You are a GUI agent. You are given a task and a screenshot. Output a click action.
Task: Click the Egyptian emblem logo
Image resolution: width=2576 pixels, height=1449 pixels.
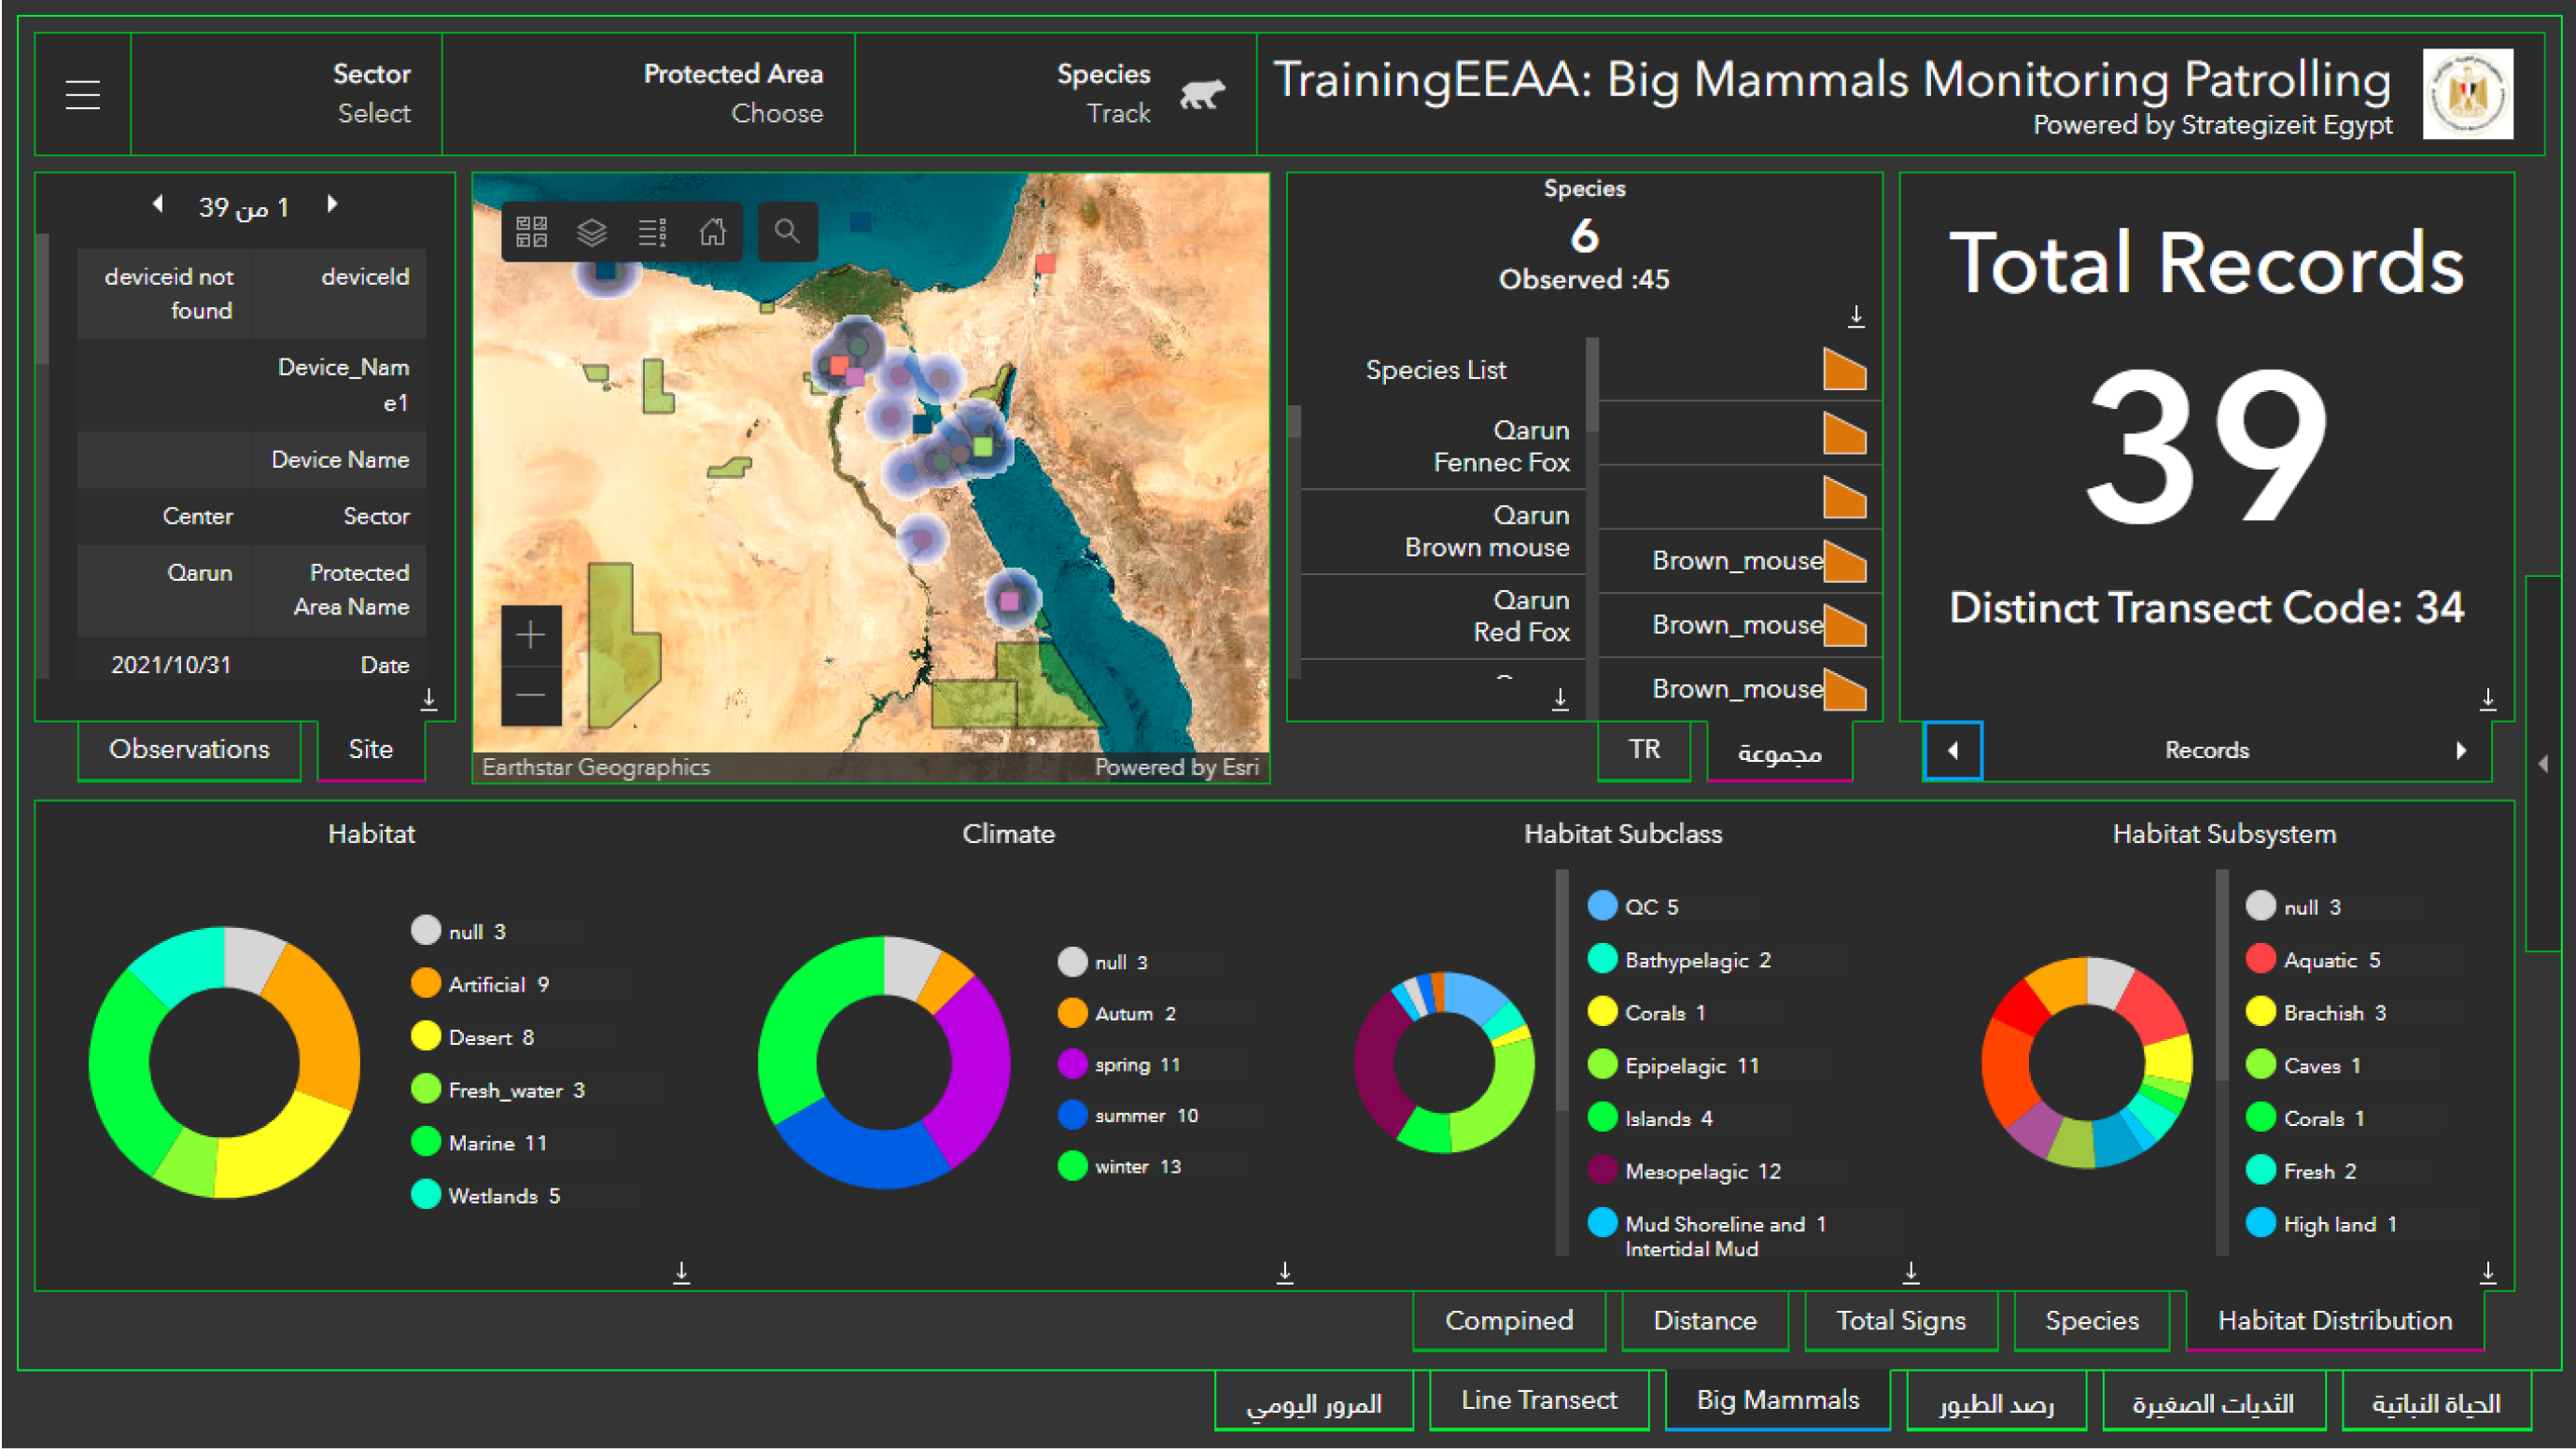pos(2467,94)
